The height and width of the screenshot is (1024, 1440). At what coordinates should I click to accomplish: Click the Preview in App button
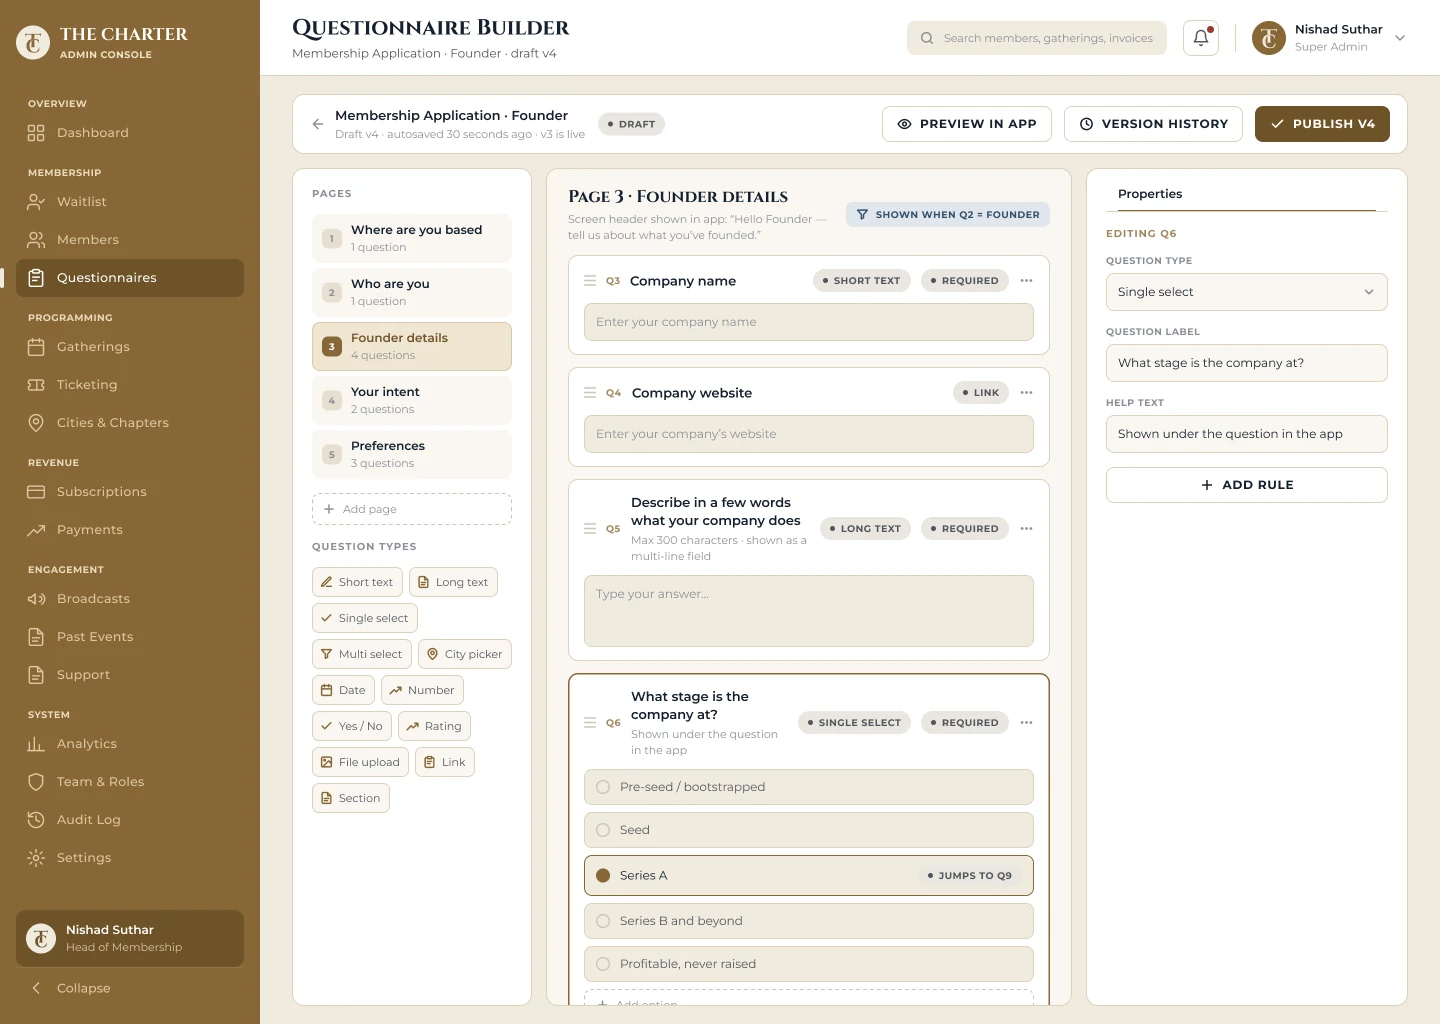(x=967, y=124)
